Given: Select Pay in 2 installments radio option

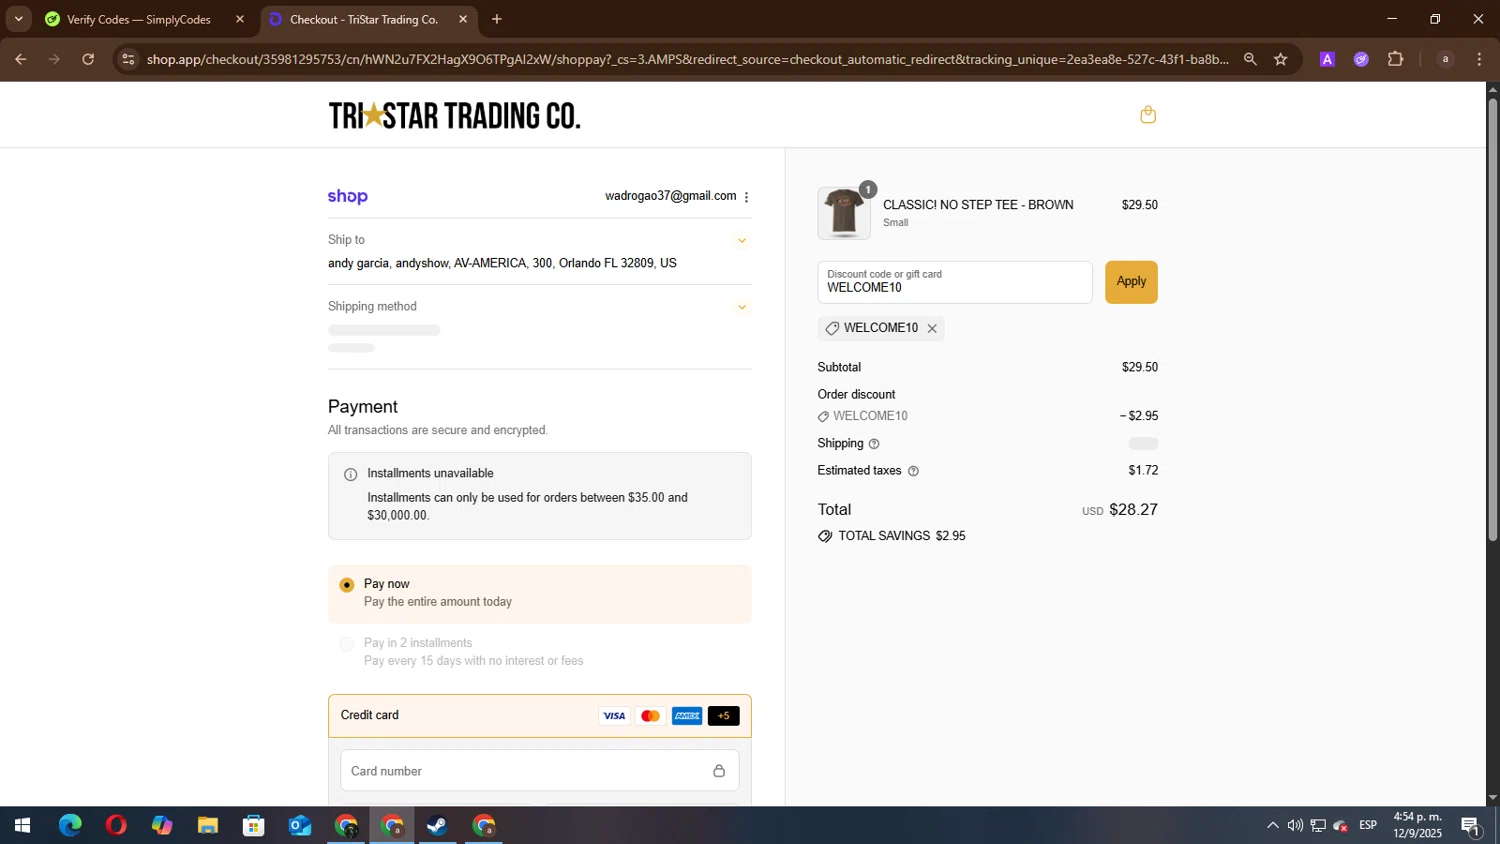Looking at the screenshot, I should pyautogui.click(x=347, y=644).
